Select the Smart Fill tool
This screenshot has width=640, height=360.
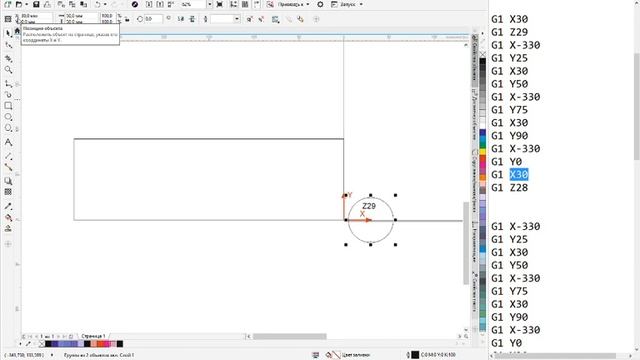9,229
